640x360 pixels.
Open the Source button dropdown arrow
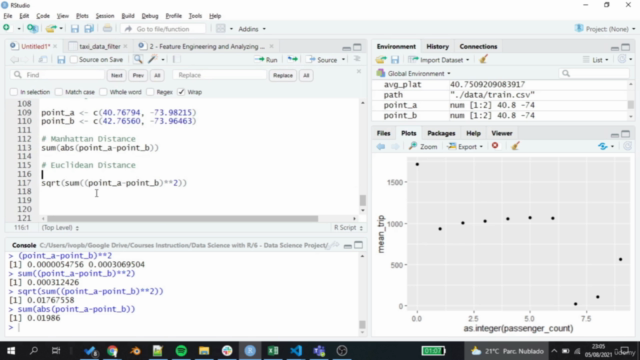point(343,60)
